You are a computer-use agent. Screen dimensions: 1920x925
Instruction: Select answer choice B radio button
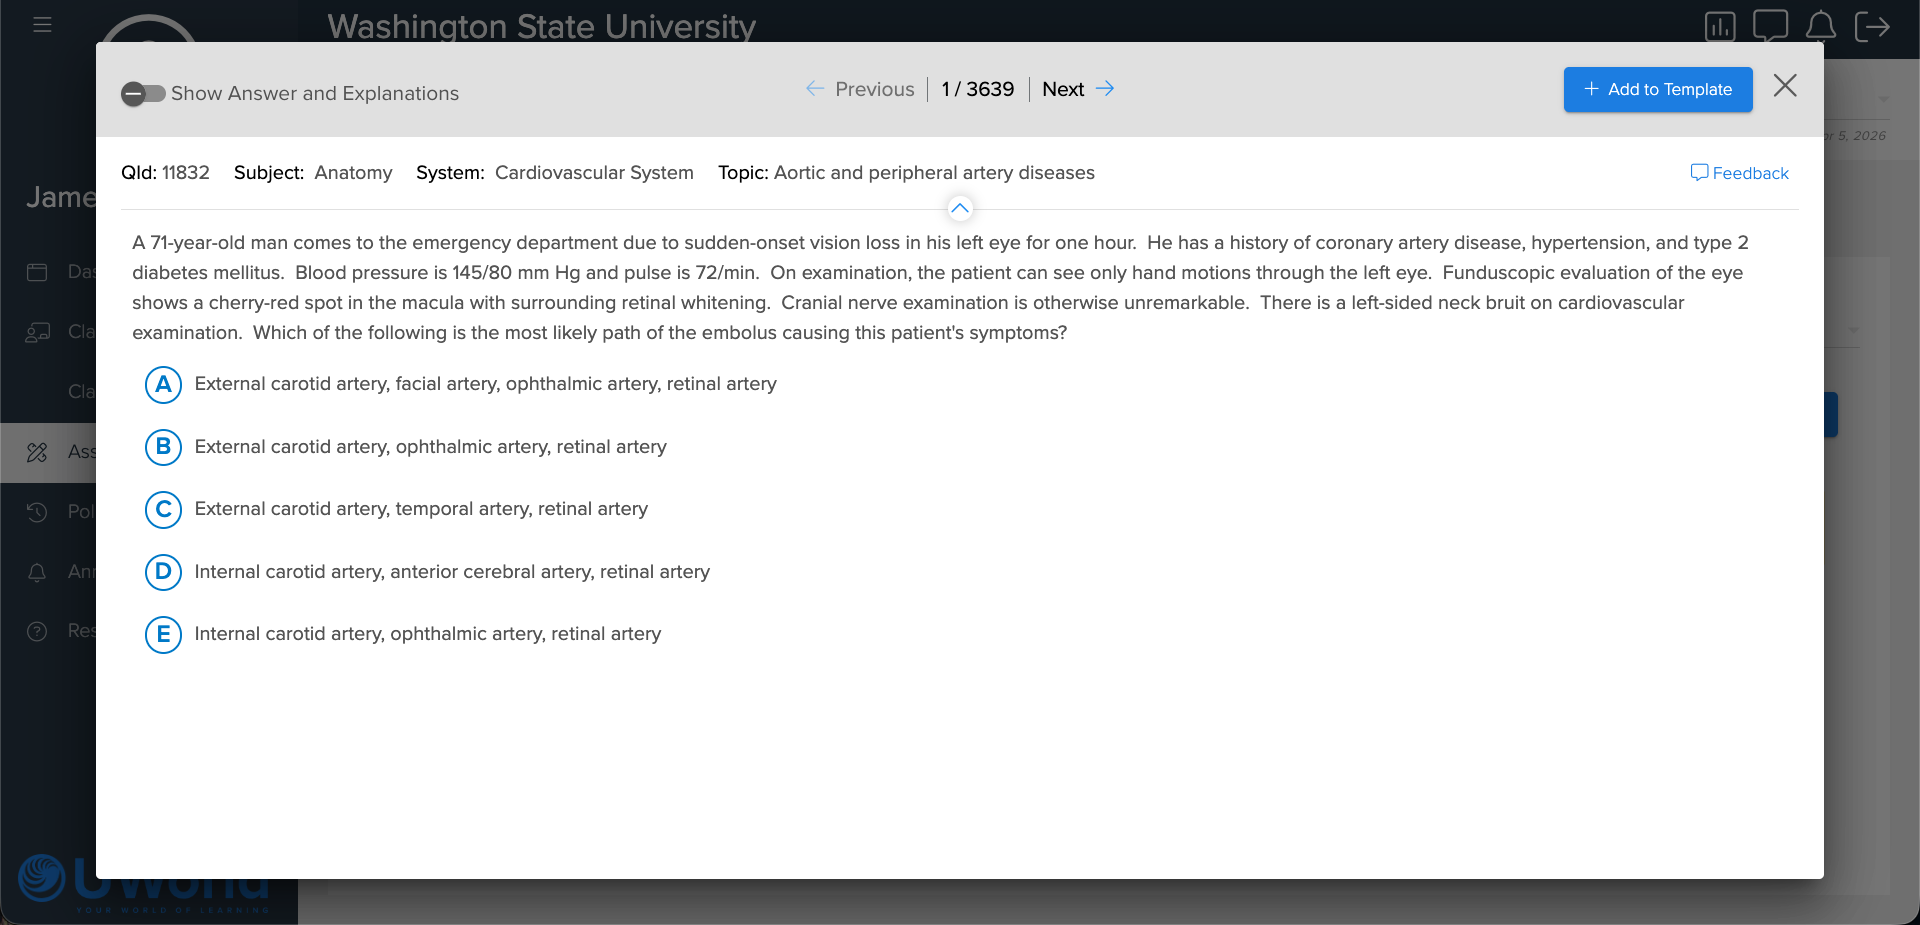163,447
